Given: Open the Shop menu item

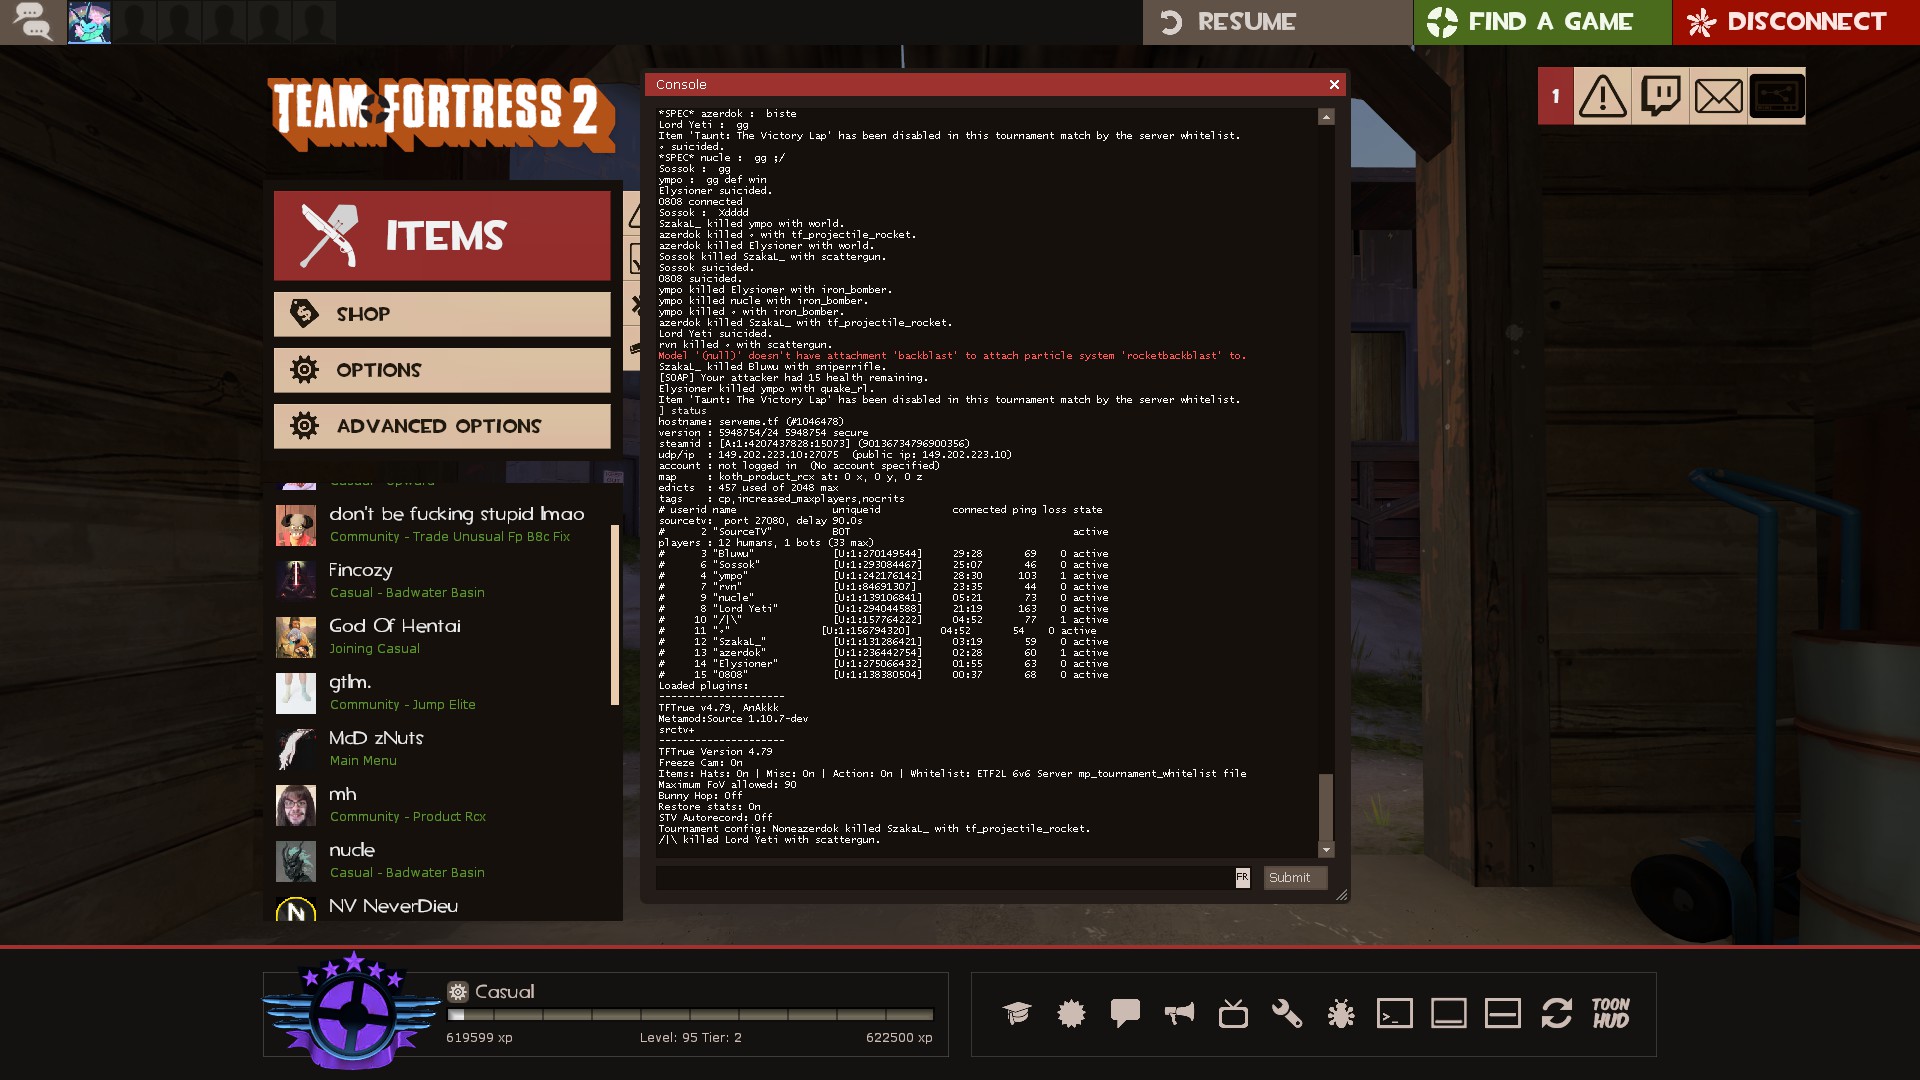Looking at the screenshot, I should click(x=442, y=314).
